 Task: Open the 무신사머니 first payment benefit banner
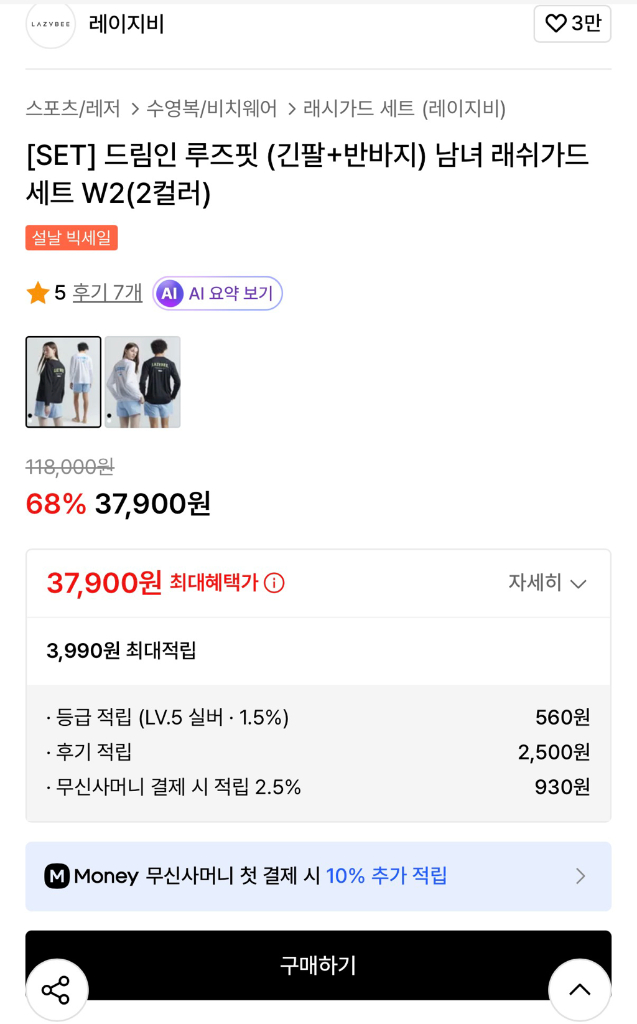[318, 875]
